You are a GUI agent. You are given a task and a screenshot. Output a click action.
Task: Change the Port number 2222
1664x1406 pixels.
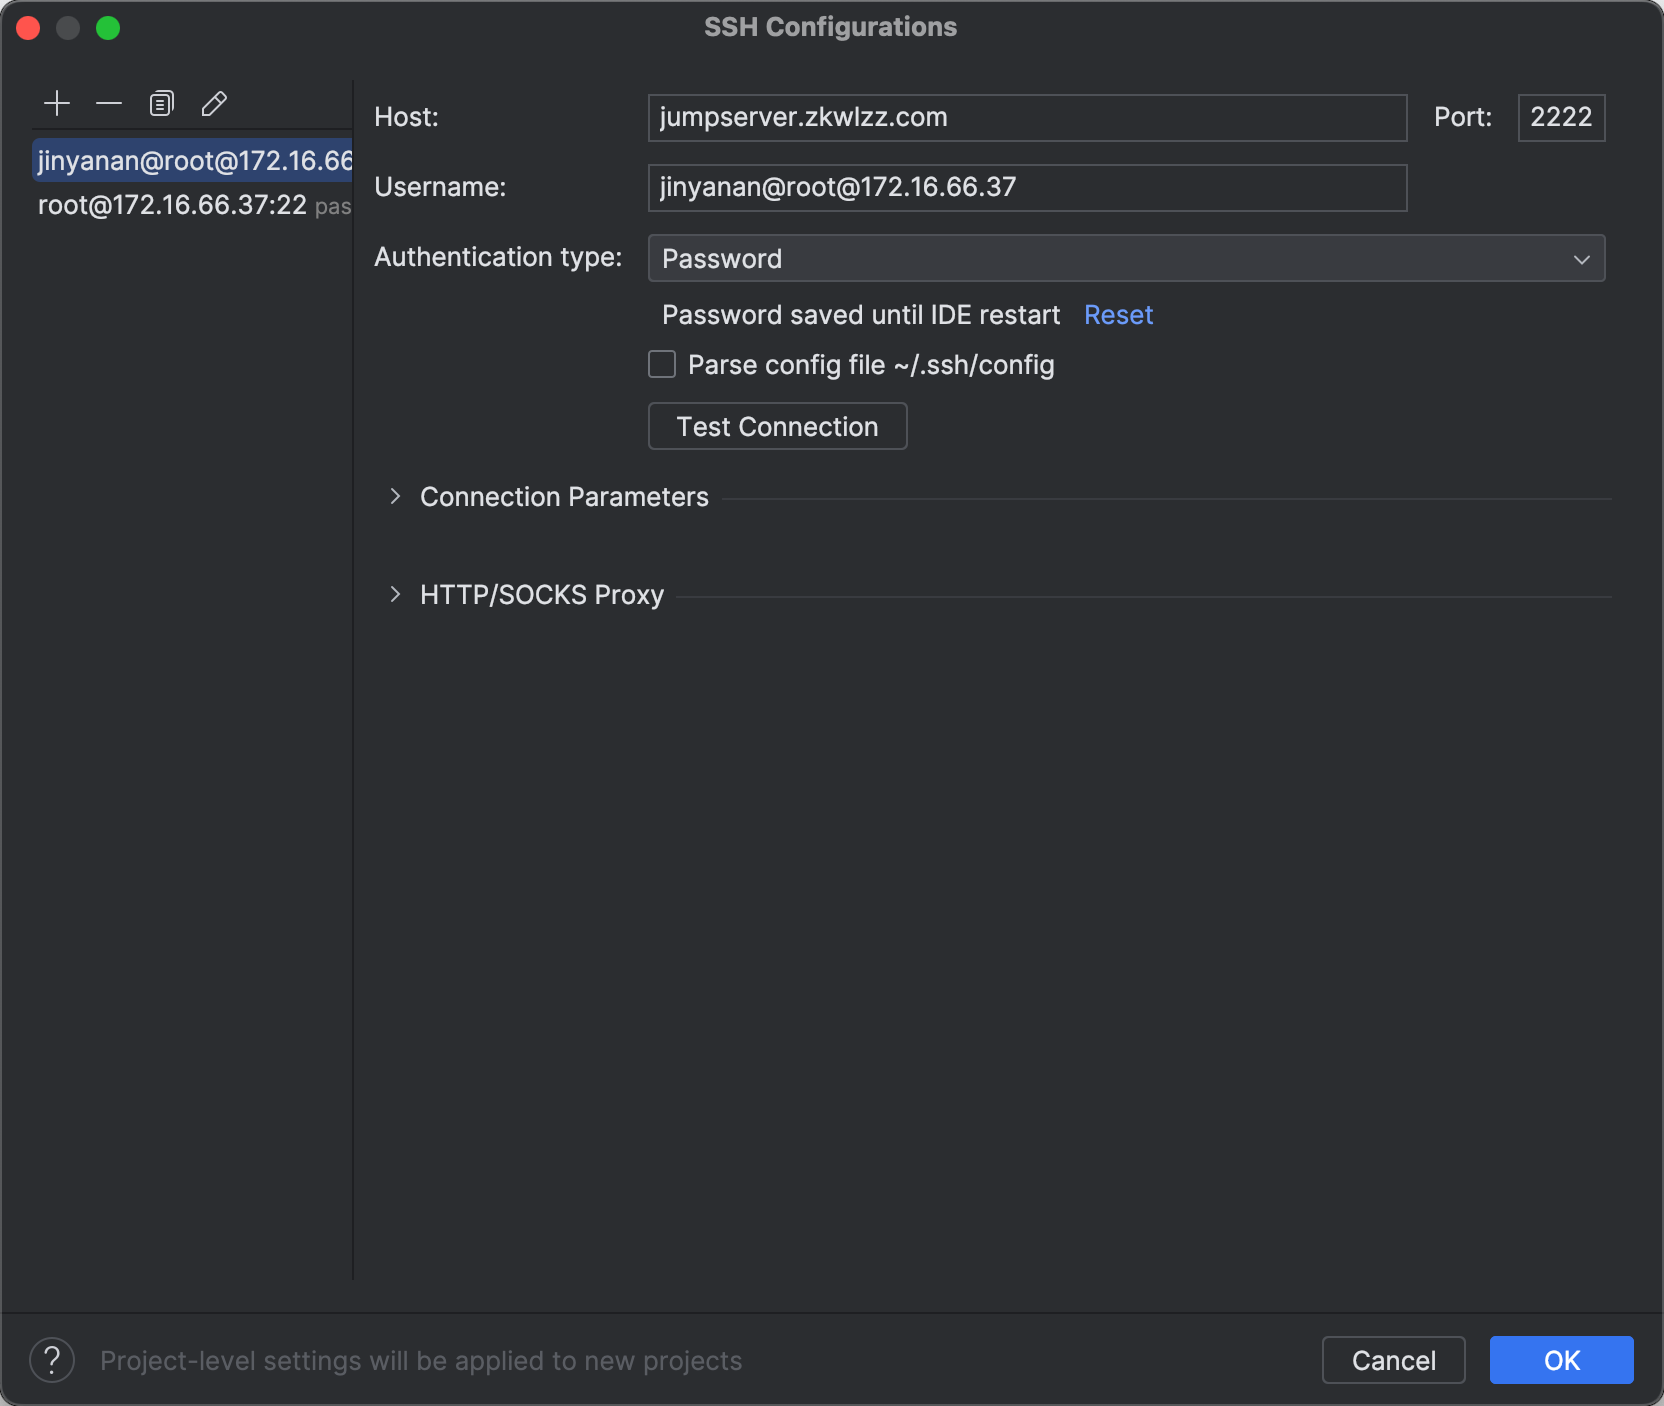pos(1560,117)
